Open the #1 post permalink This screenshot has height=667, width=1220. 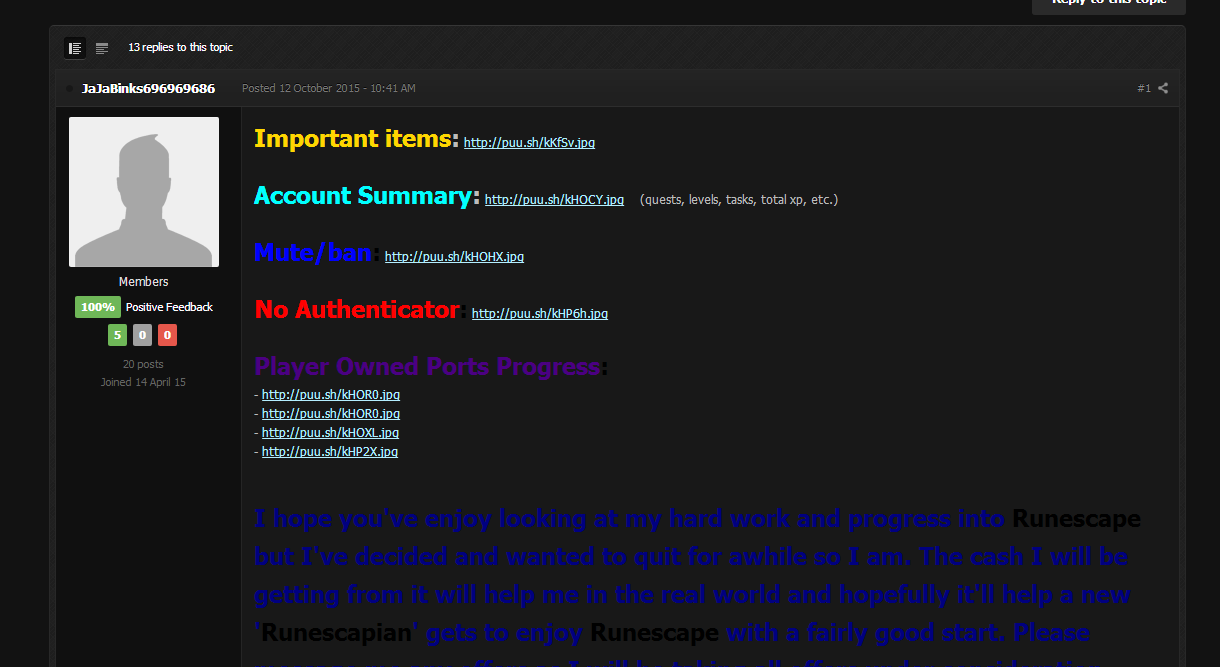point(1144,88)
